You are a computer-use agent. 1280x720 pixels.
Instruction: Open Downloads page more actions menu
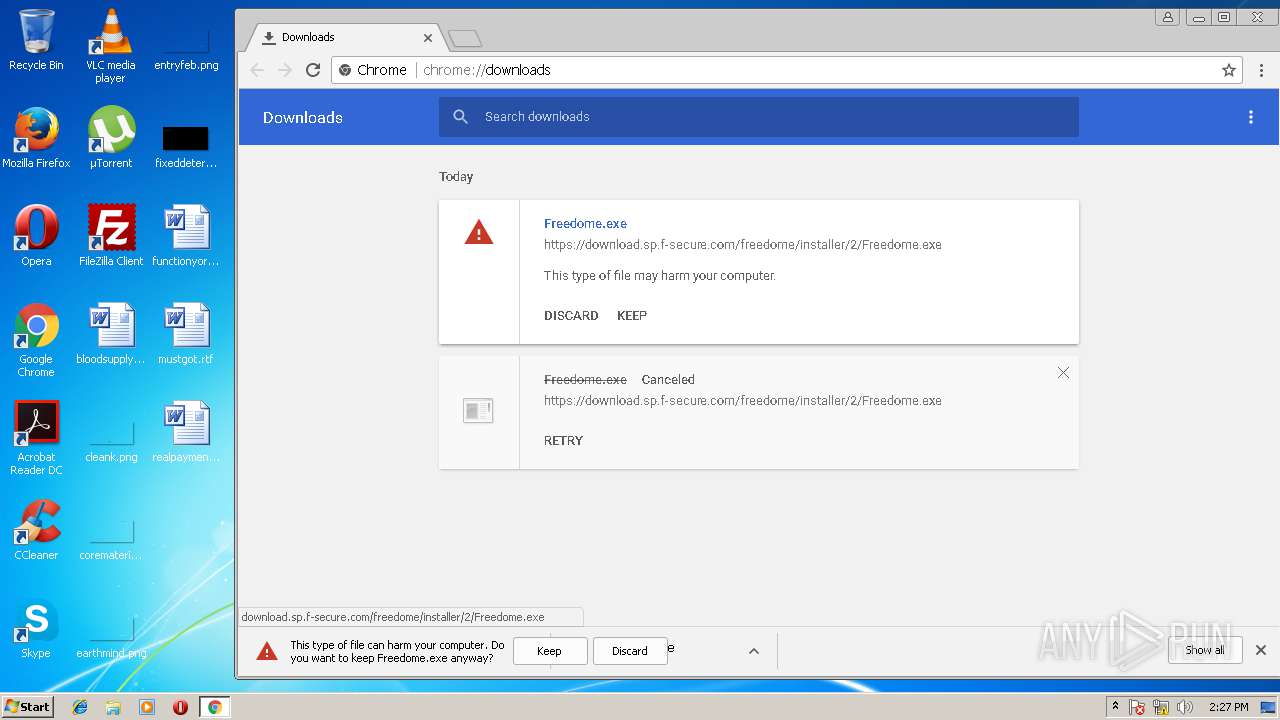pyautogui.click(x=1250, y=117)
